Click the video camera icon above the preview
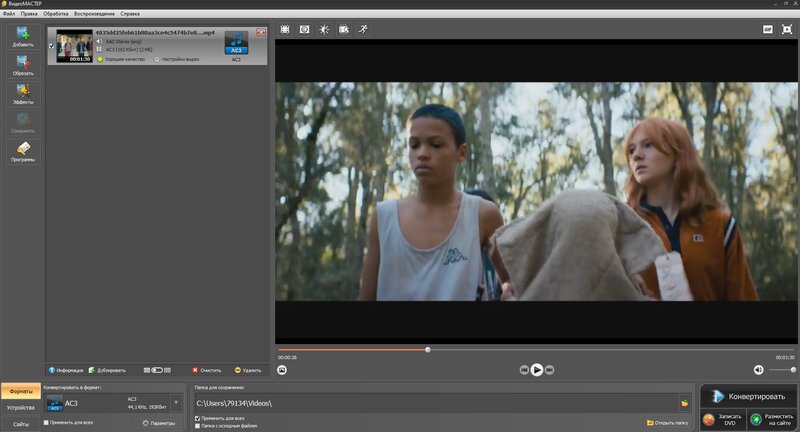Screen dimensions: 800x432 (344, 30)
